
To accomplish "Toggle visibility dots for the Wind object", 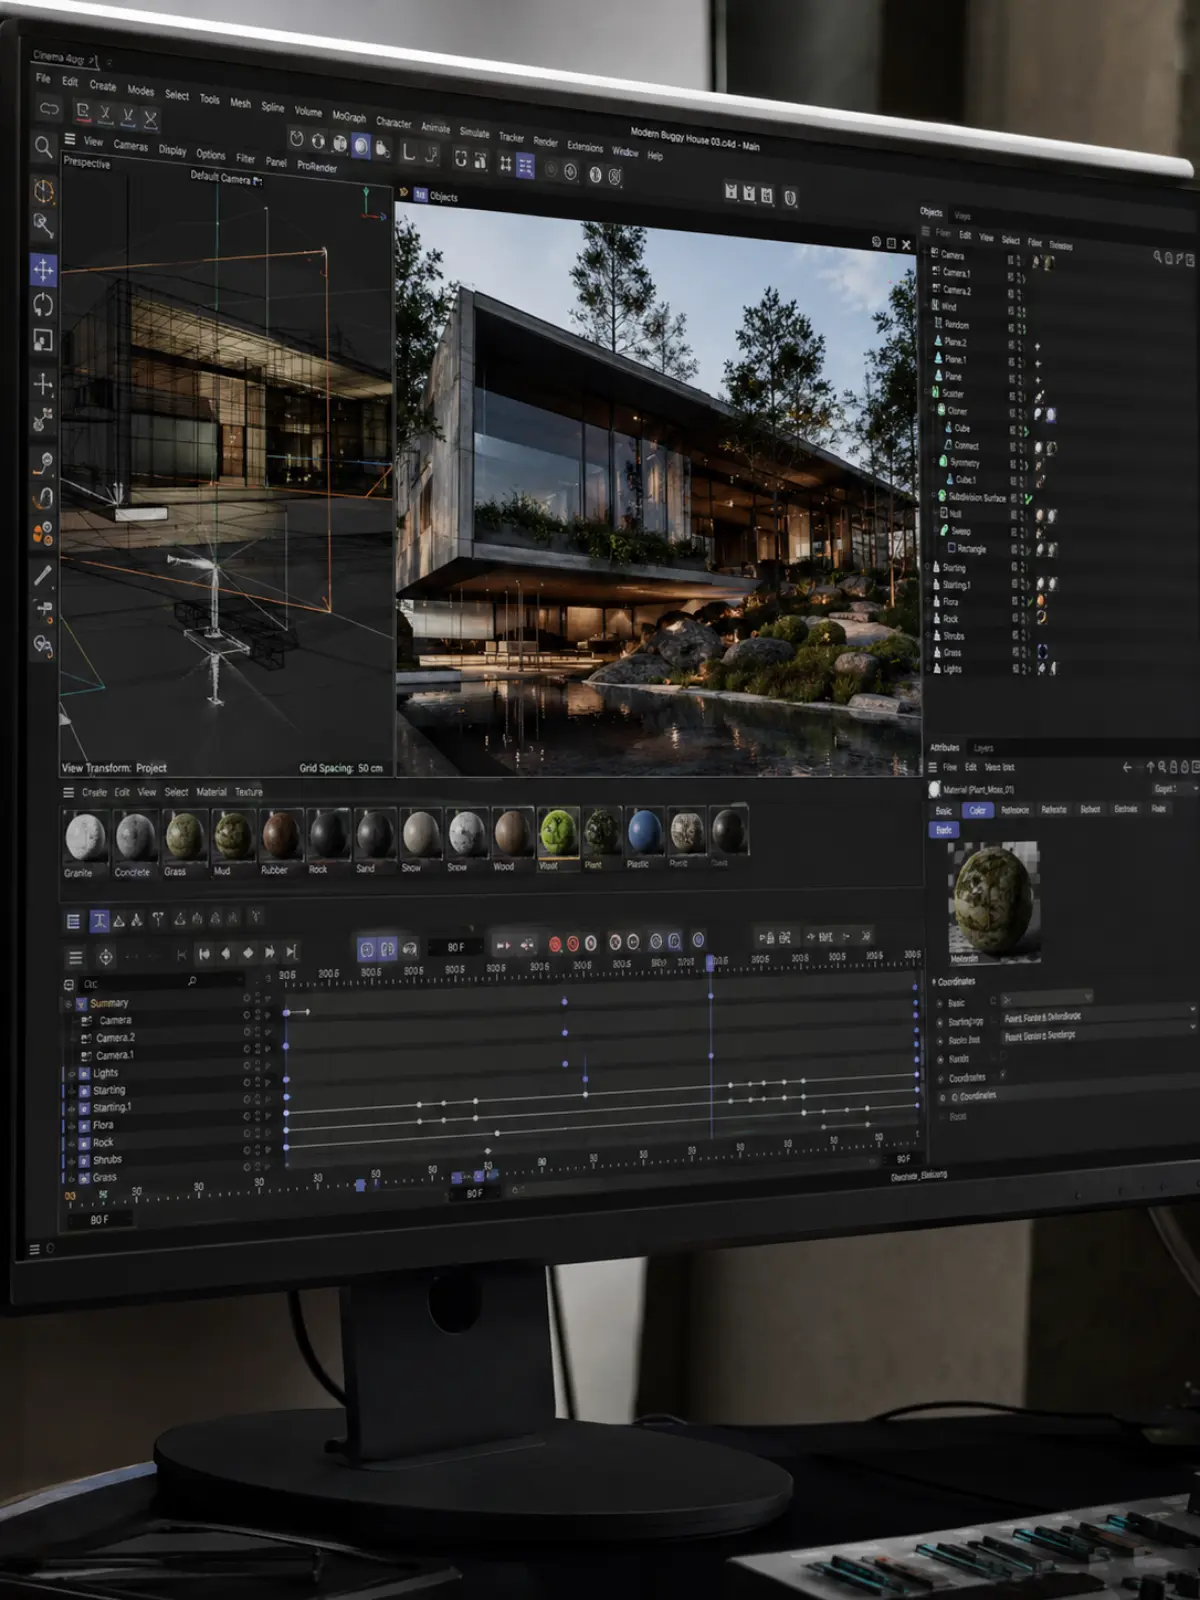I will click(1020, 312).
